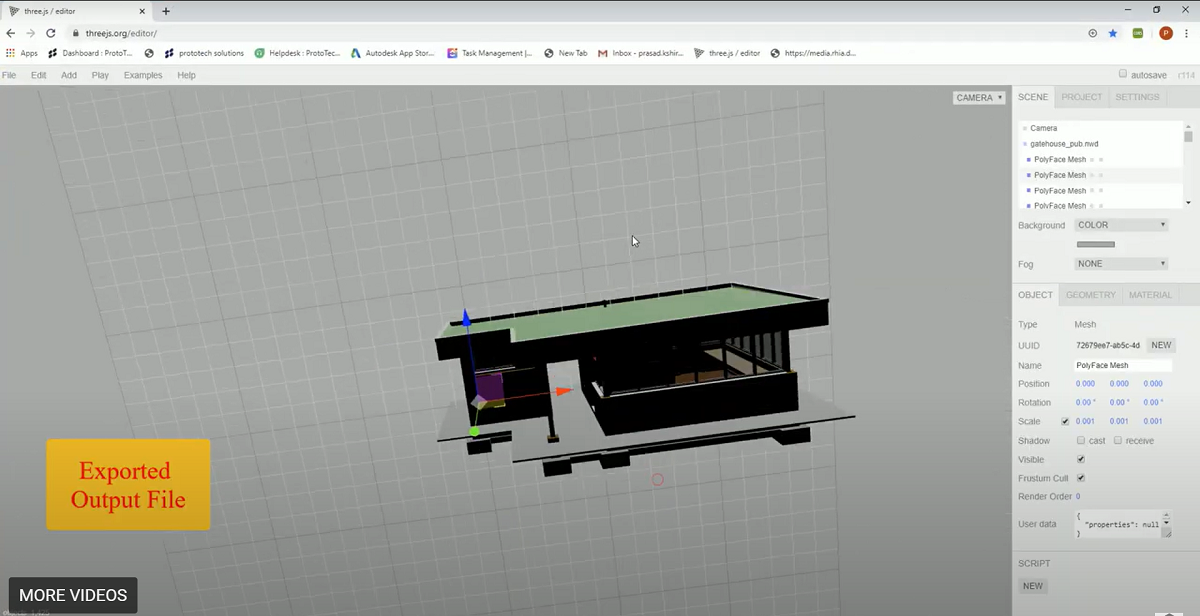Open the Apps grid in bookmarks bar
Screen dimensions: 1200x616
(22, 53)
